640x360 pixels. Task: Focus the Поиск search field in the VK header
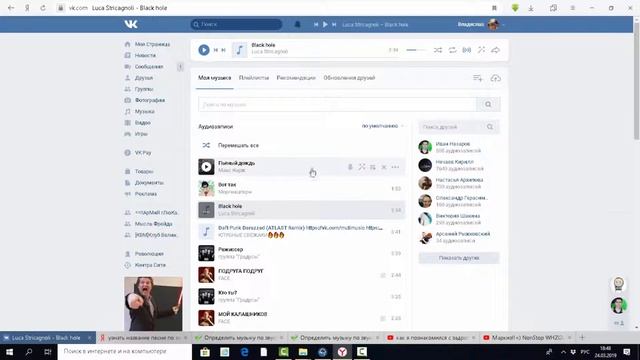(x=236, y=24)
